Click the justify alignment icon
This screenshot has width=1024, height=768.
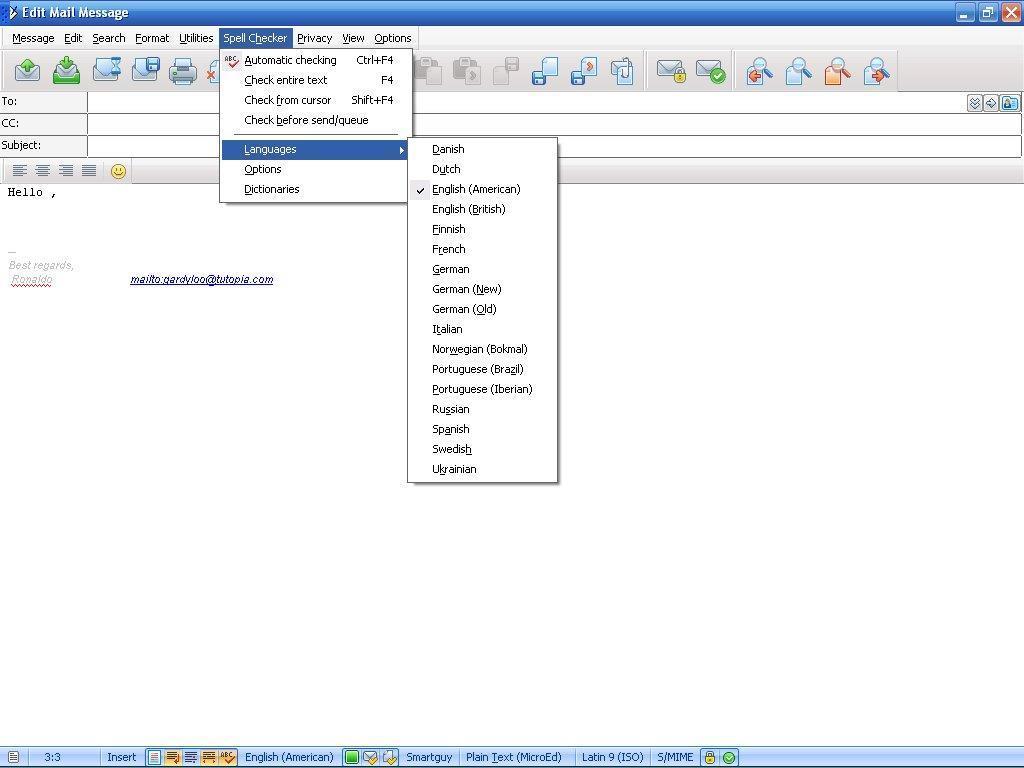tap(89, 171)
